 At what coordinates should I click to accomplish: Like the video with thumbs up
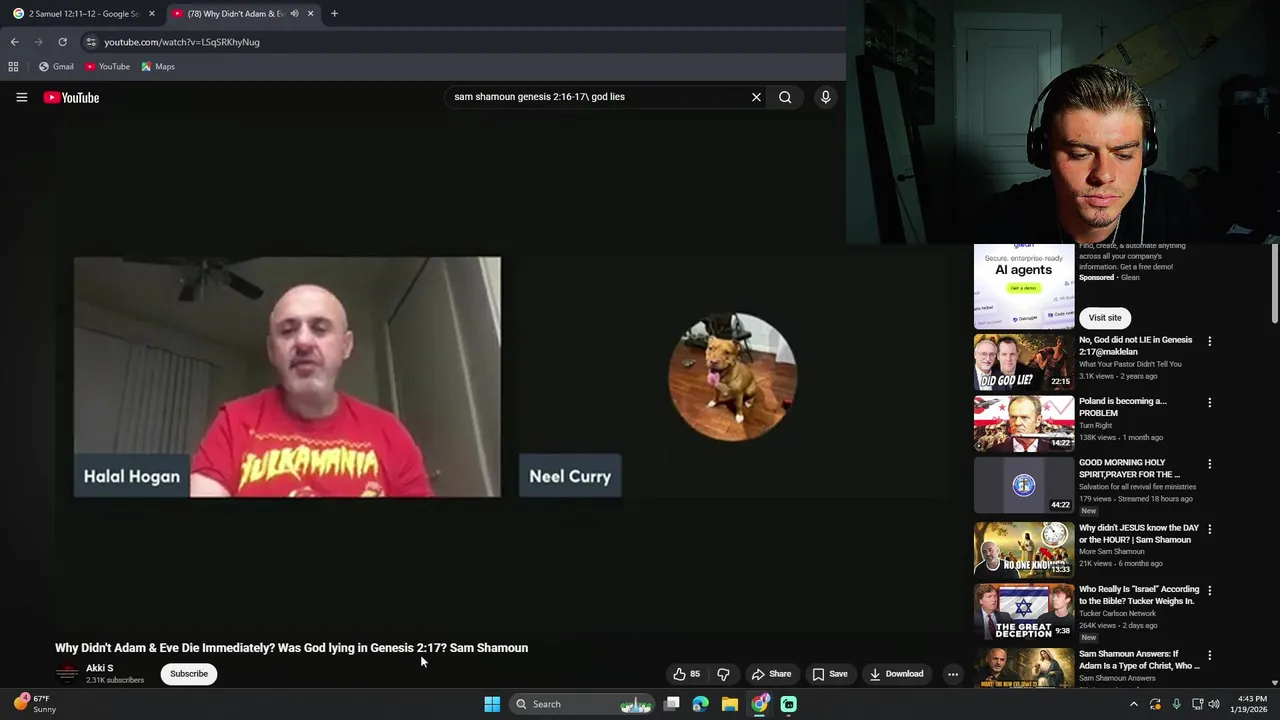pos(686,674)
